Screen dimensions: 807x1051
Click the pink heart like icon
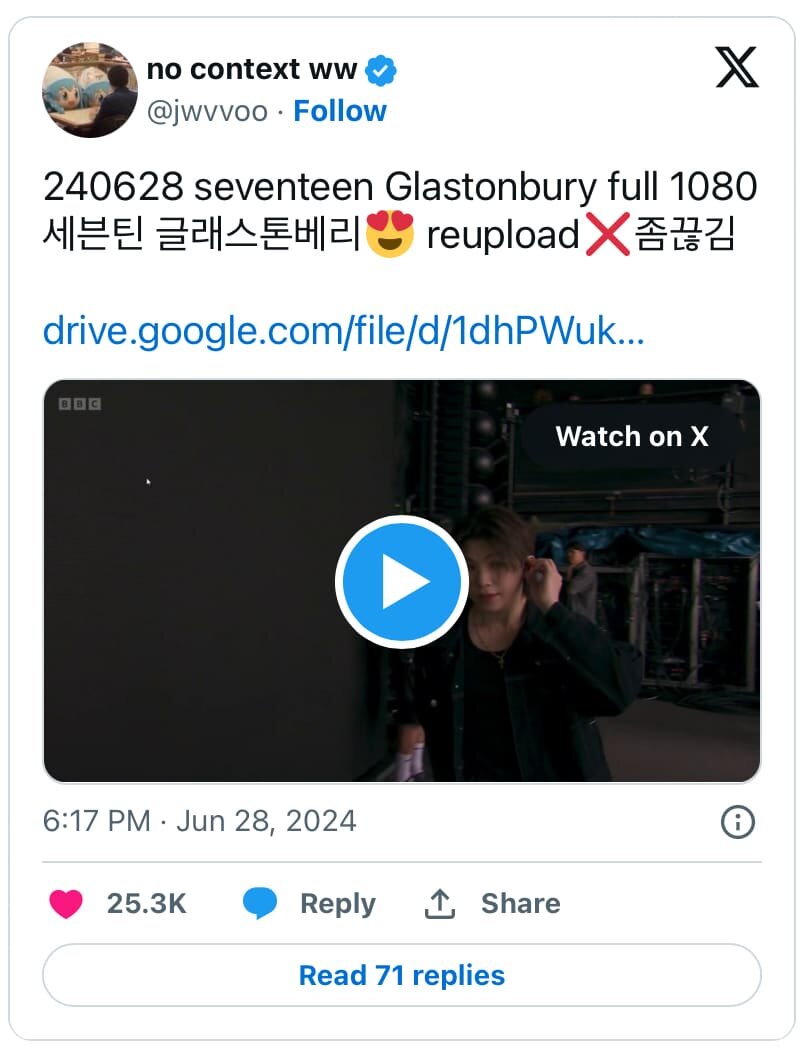click(66, 904)
